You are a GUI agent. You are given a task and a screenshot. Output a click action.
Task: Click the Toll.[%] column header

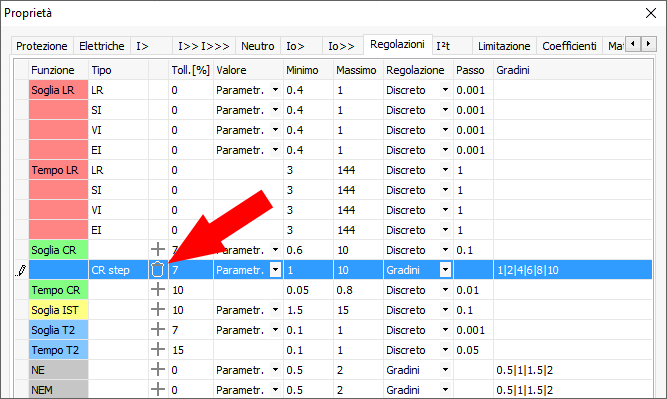pyautogui.click(x=191, y=70)
